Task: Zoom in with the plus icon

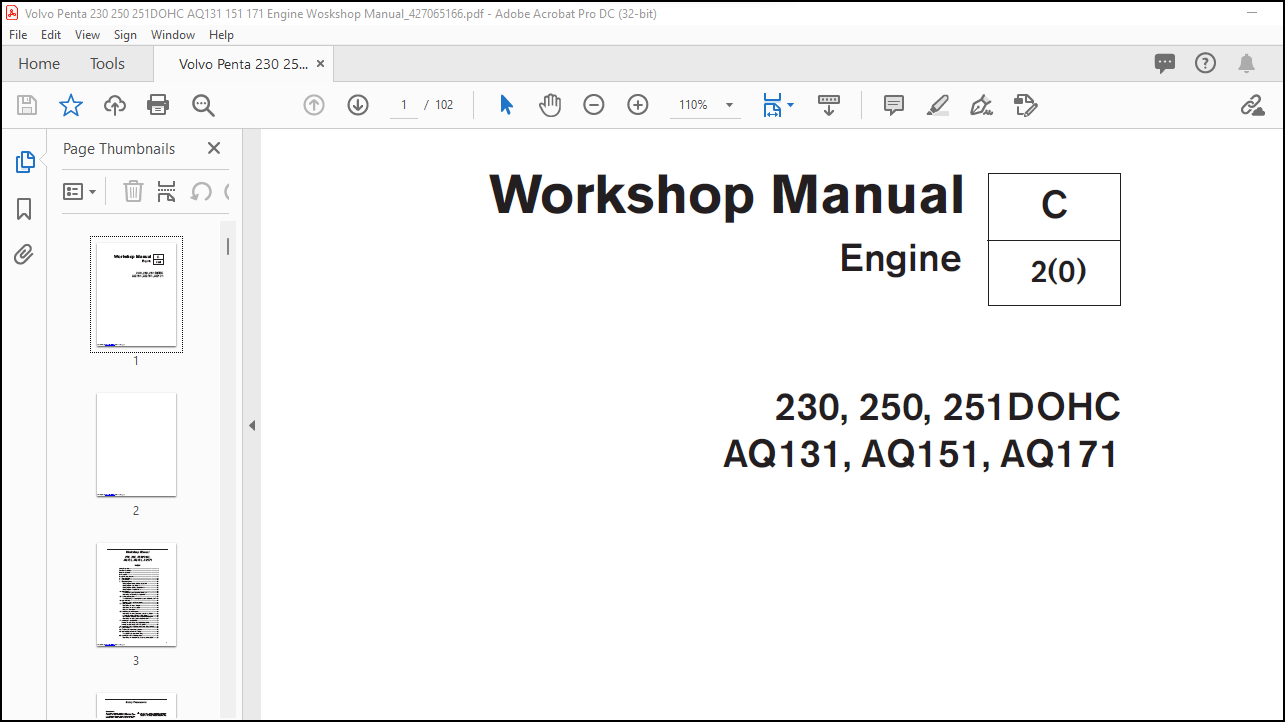Action: coord(638,105)
